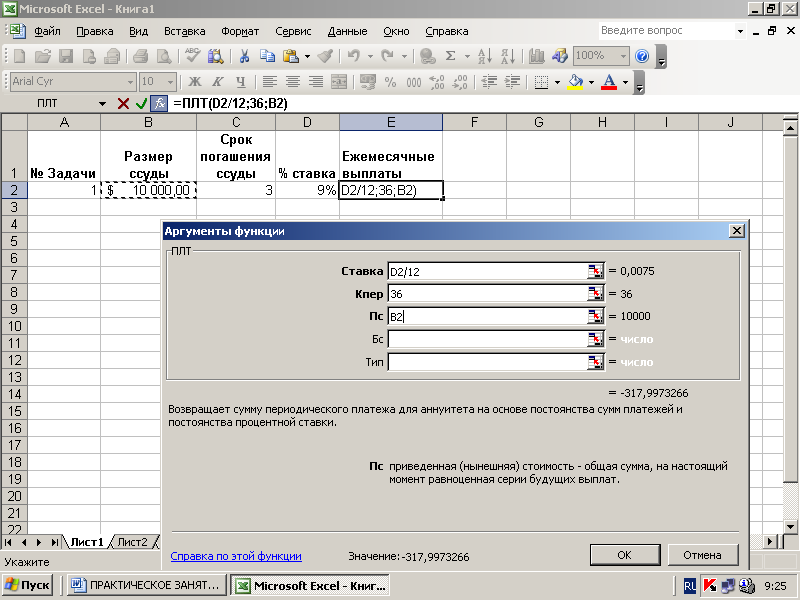Click the blue Help question mark icon
The height and width of the screenshot is (600, 800).
click(642, 56)
